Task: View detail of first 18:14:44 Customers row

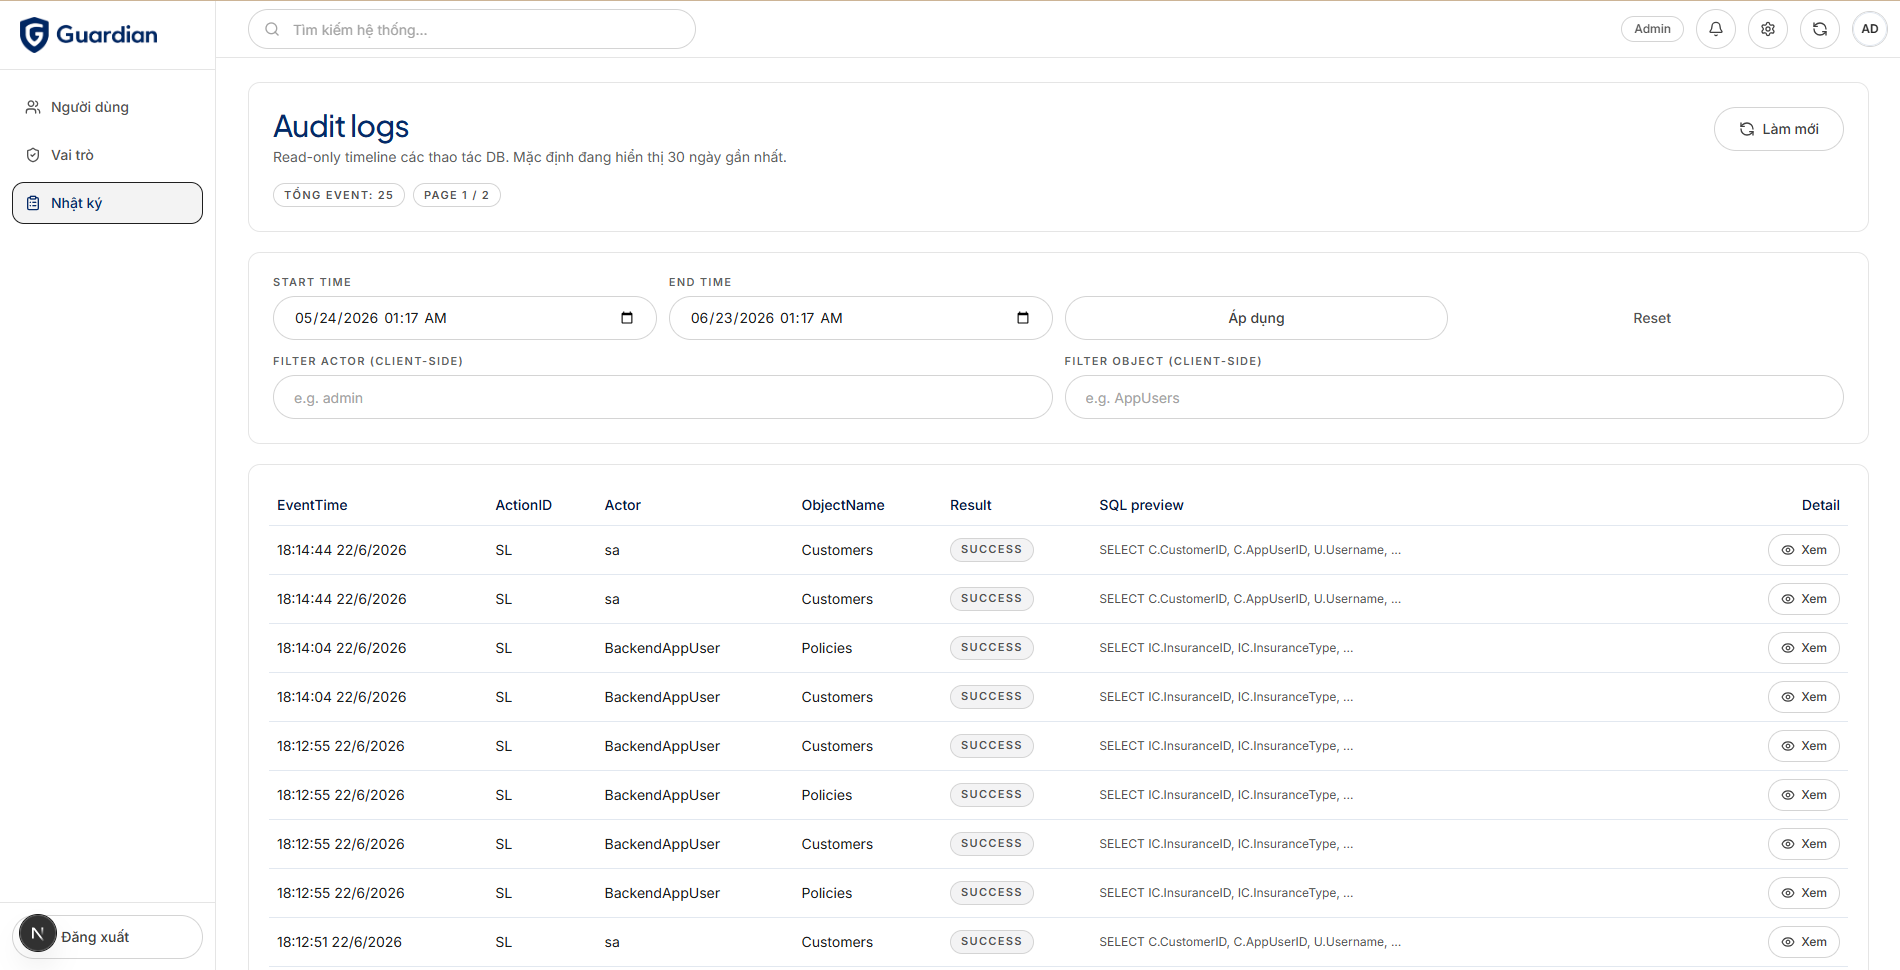Action: (x=1804, y=550)
